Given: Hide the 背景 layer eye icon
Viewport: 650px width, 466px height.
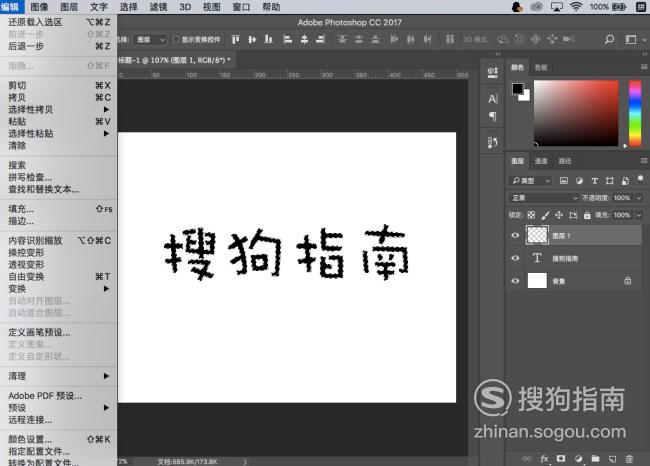Looking at the screenshot, I should (515, 281).
